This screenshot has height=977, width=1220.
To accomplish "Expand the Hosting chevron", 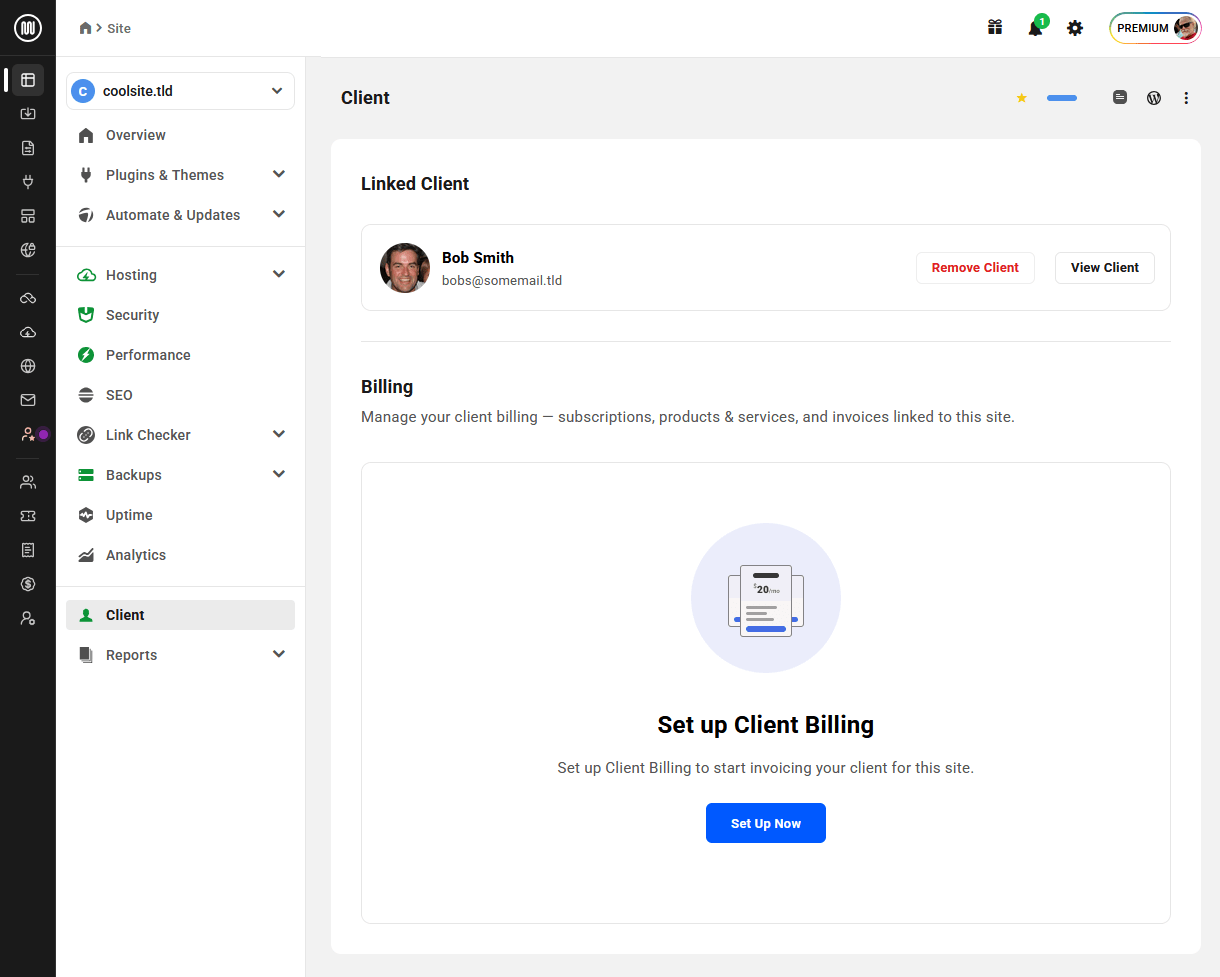I will click(x=279, y=274).
